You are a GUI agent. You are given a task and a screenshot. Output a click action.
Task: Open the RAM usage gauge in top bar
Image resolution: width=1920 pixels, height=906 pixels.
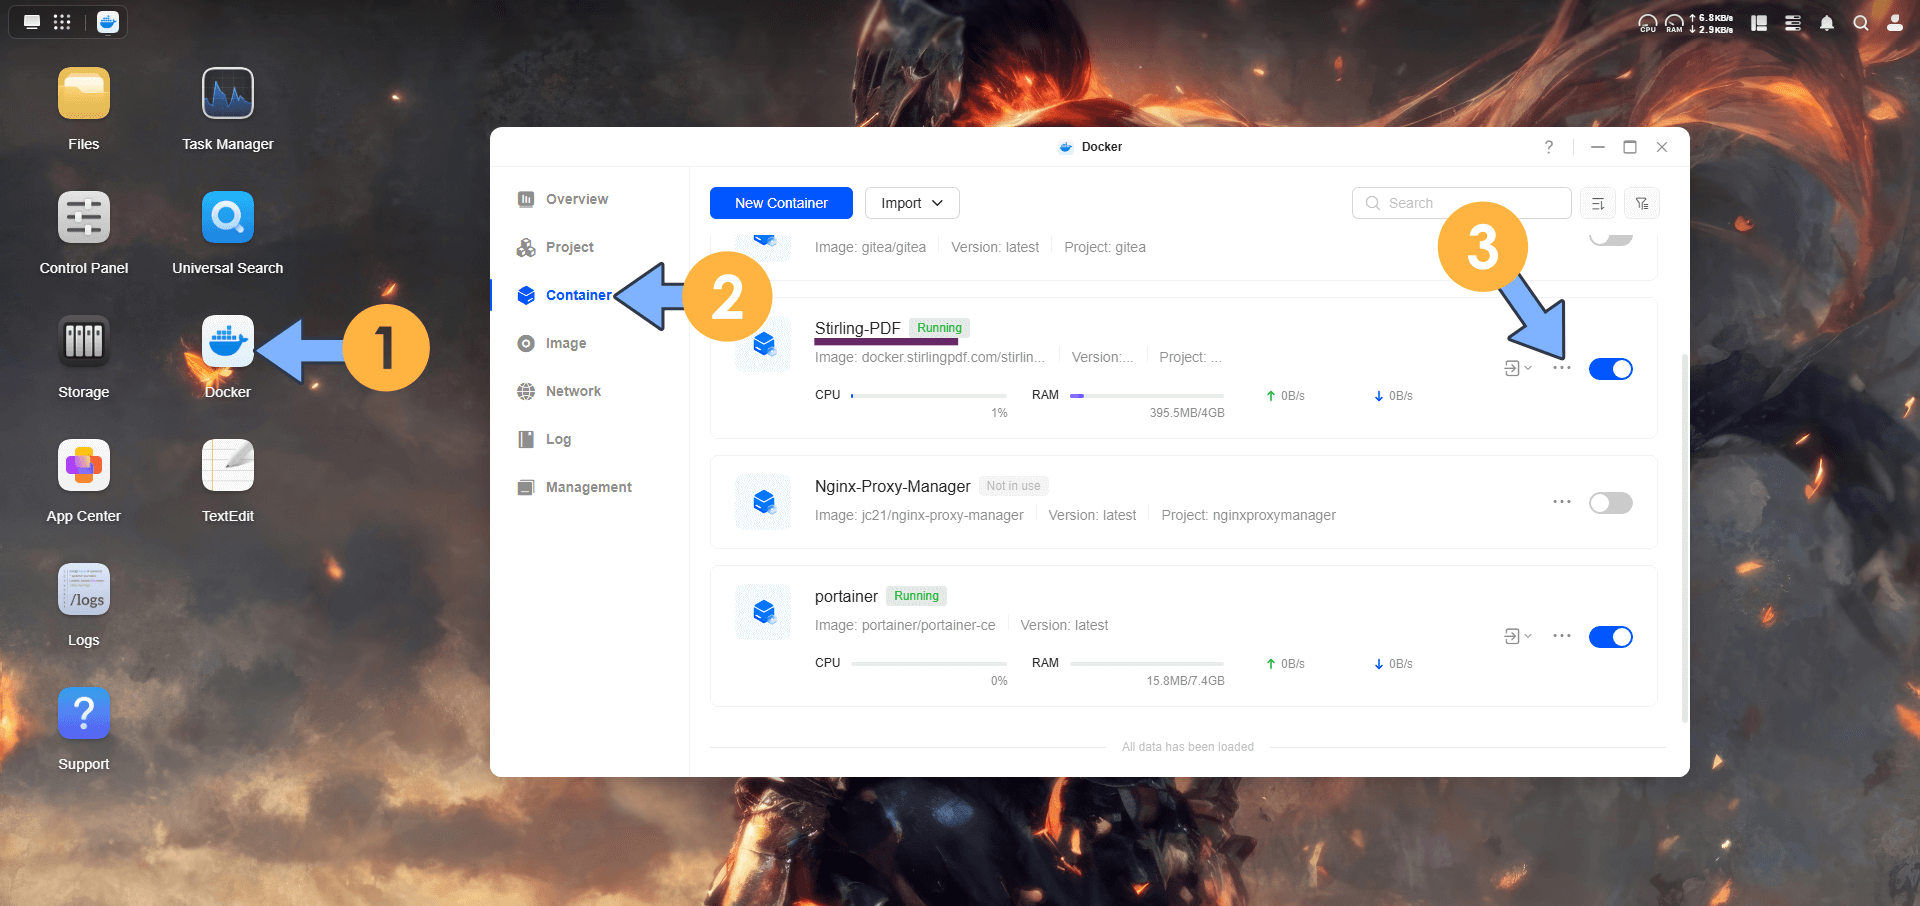pos(1674,23)
